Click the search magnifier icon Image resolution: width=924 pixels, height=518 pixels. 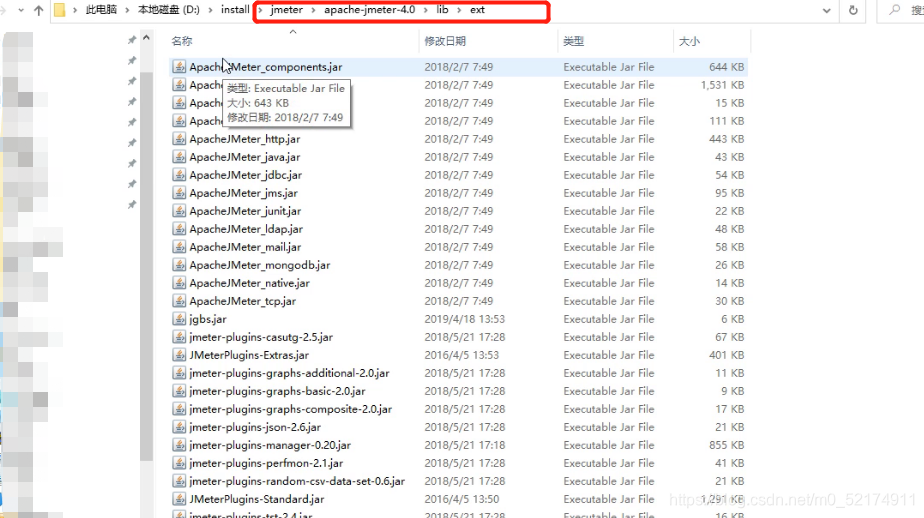coord(895,10)
